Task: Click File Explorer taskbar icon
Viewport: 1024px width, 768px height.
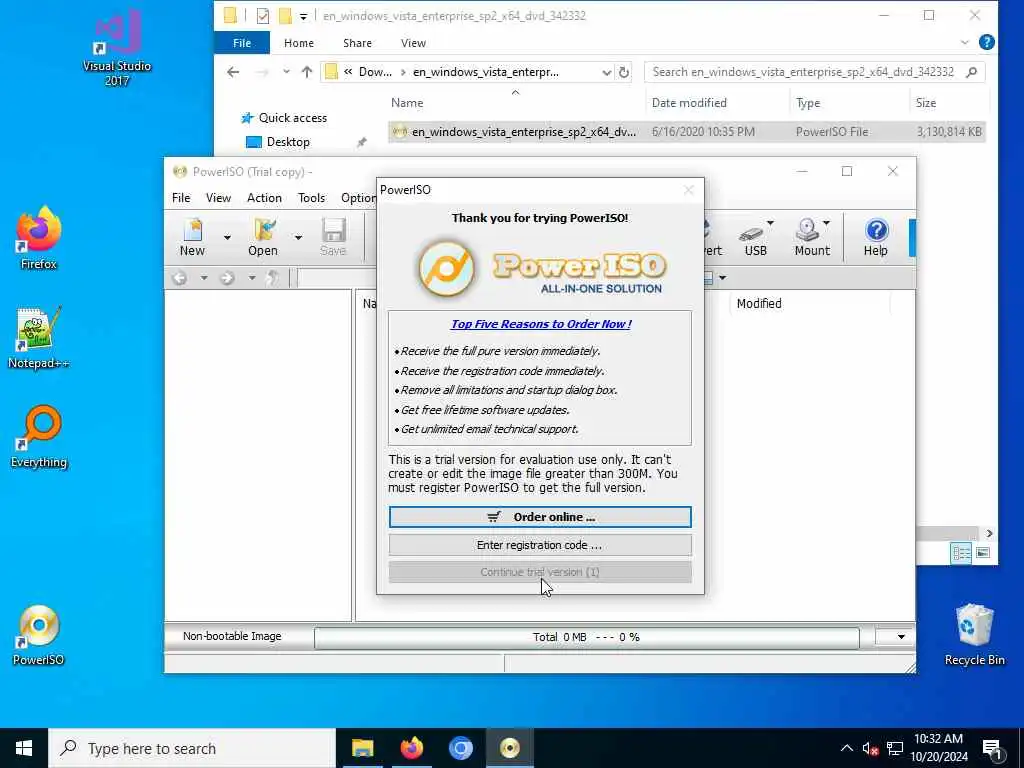Action: 362,748
